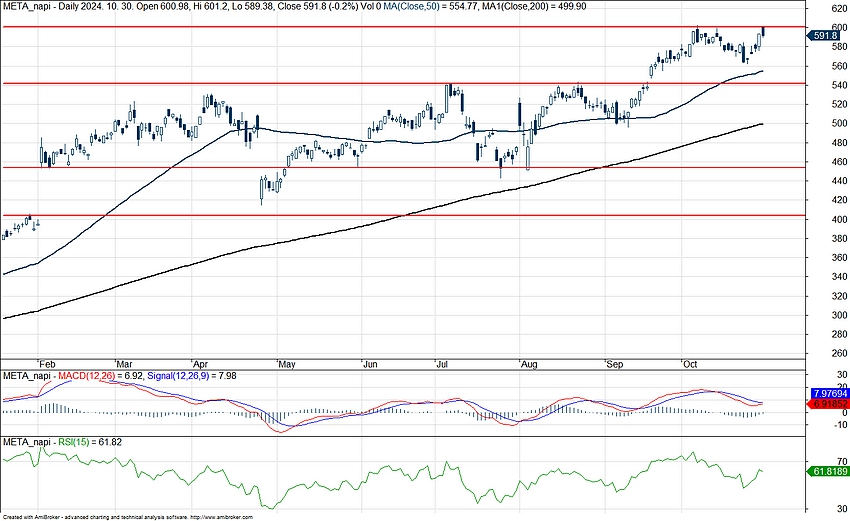Click the 61.8189 green RSI value flag

click(829, 471)
